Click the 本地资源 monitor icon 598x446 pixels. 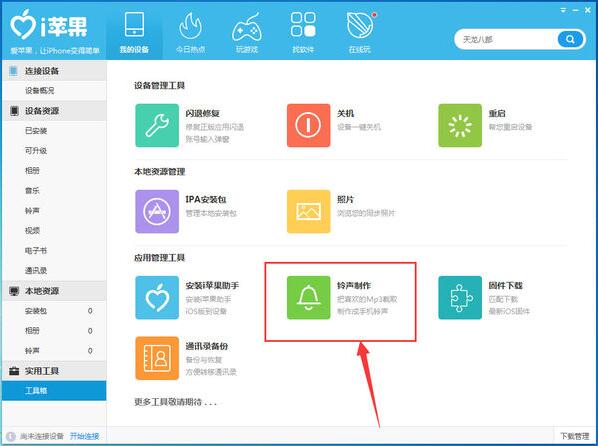coord(14,291)
